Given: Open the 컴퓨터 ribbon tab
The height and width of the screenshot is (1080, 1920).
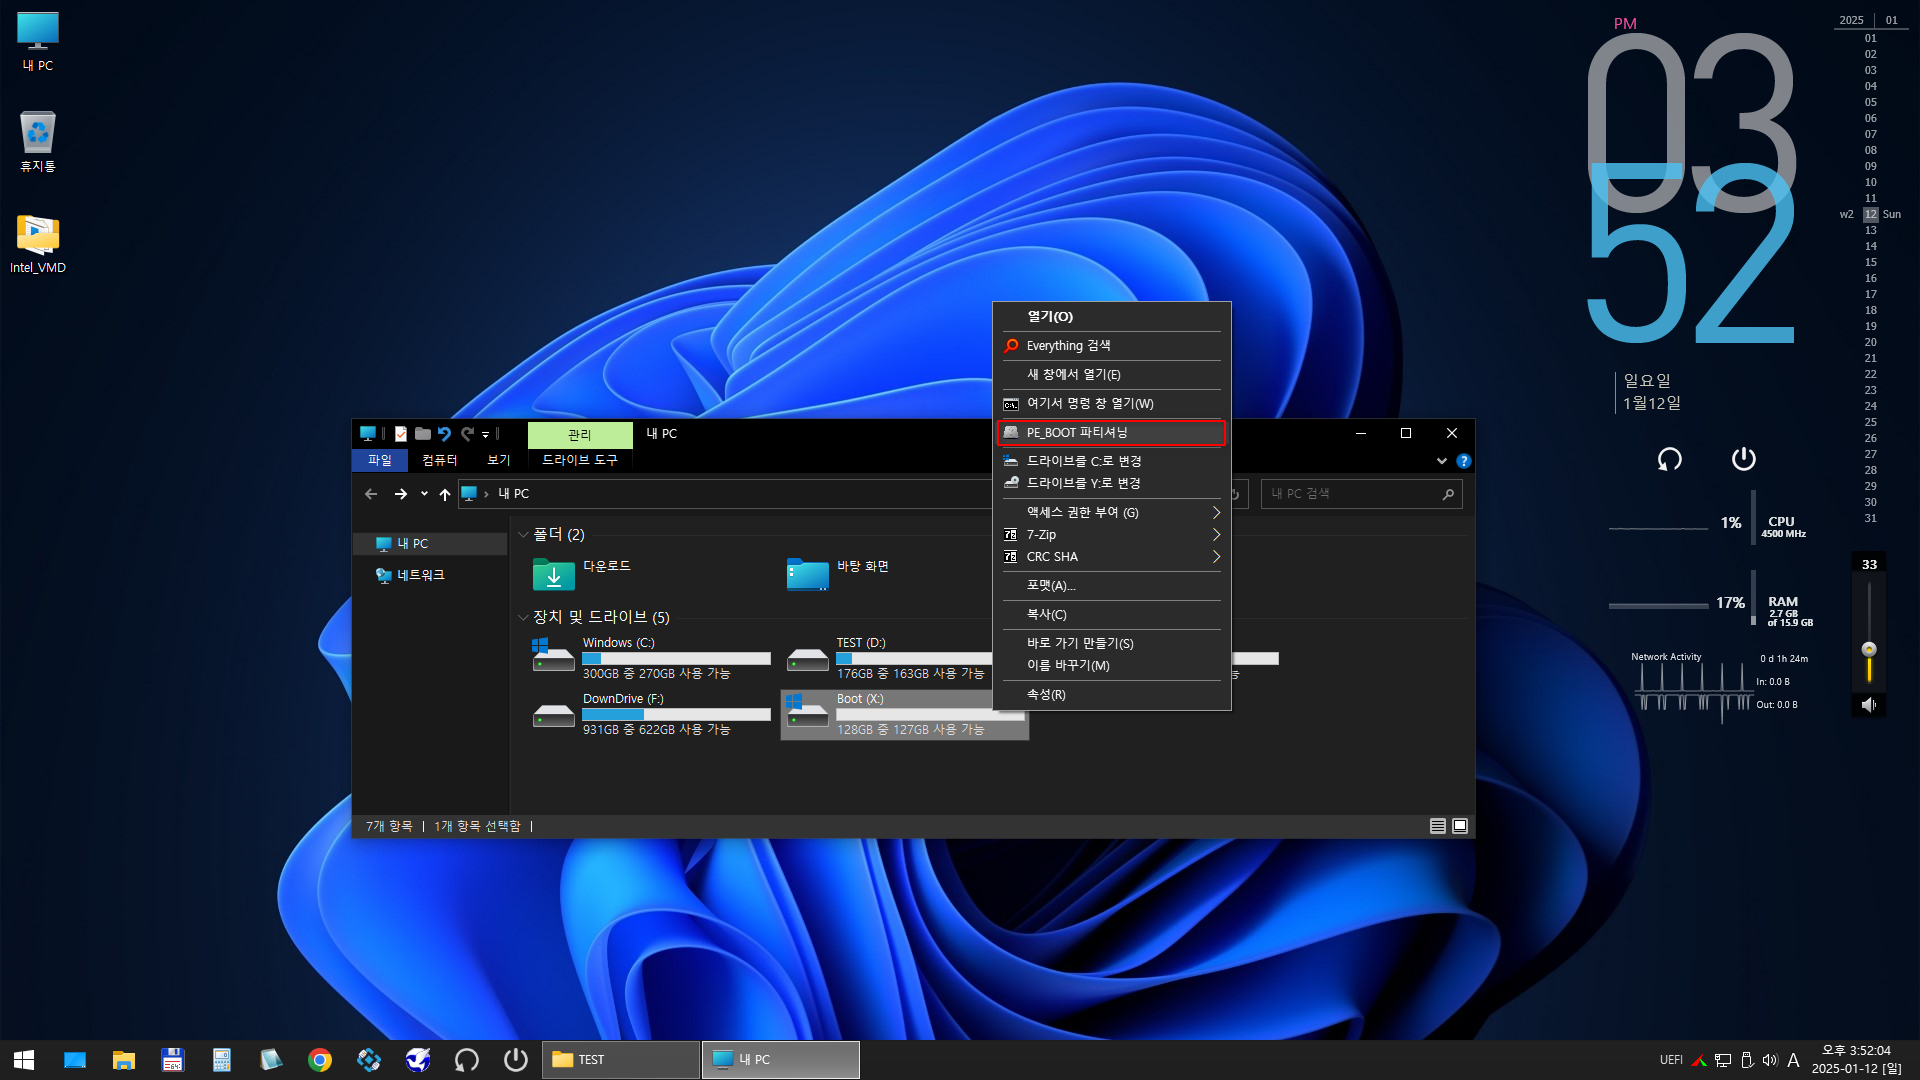Looking at the screenshot, I should (439, 460).
